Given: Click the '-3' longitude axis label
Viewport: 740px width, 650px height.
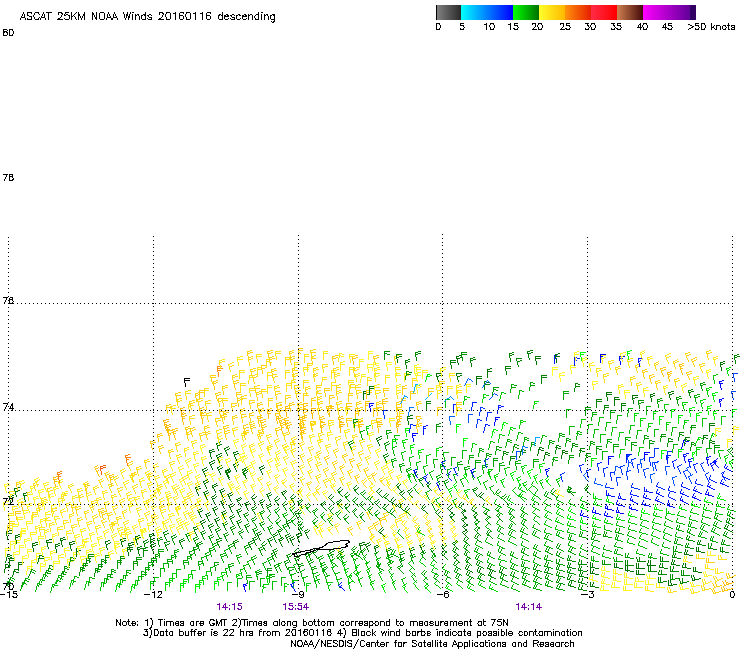Looking at the screenshot, I should pos(587,594).
